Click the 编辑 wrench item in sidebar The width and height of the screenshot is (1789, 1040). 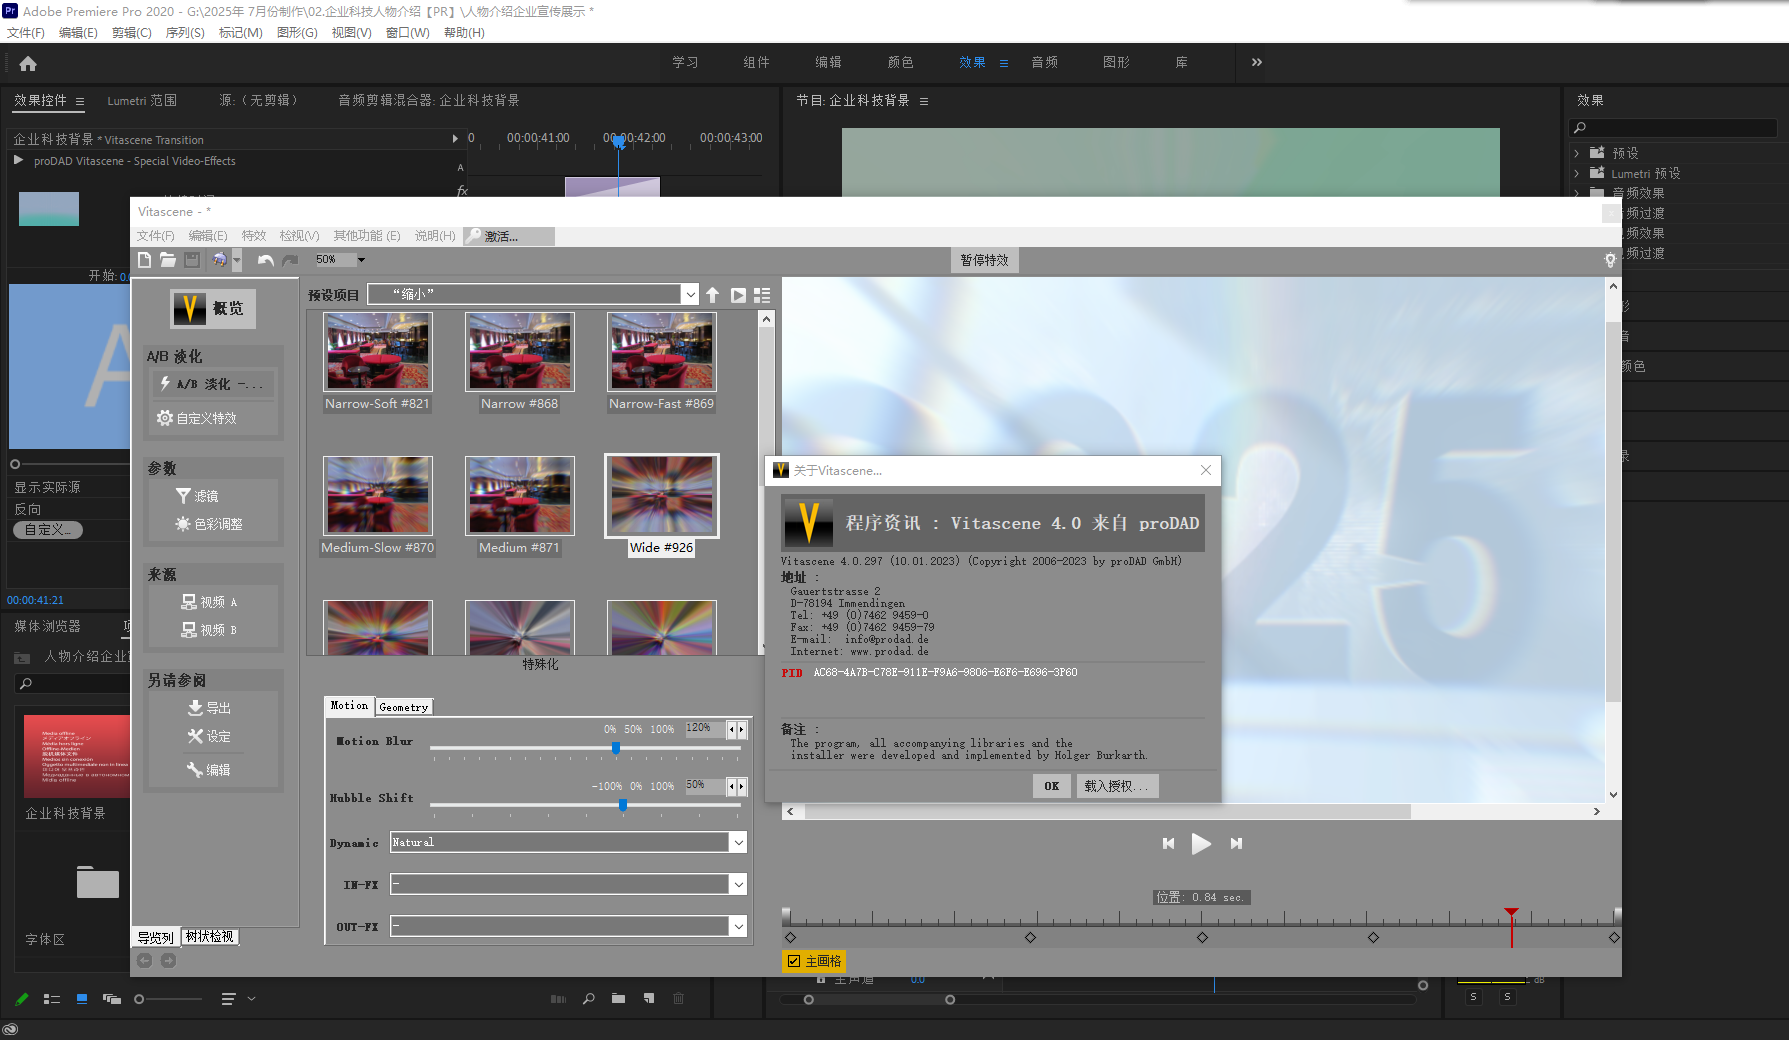(x=209, y=770)
